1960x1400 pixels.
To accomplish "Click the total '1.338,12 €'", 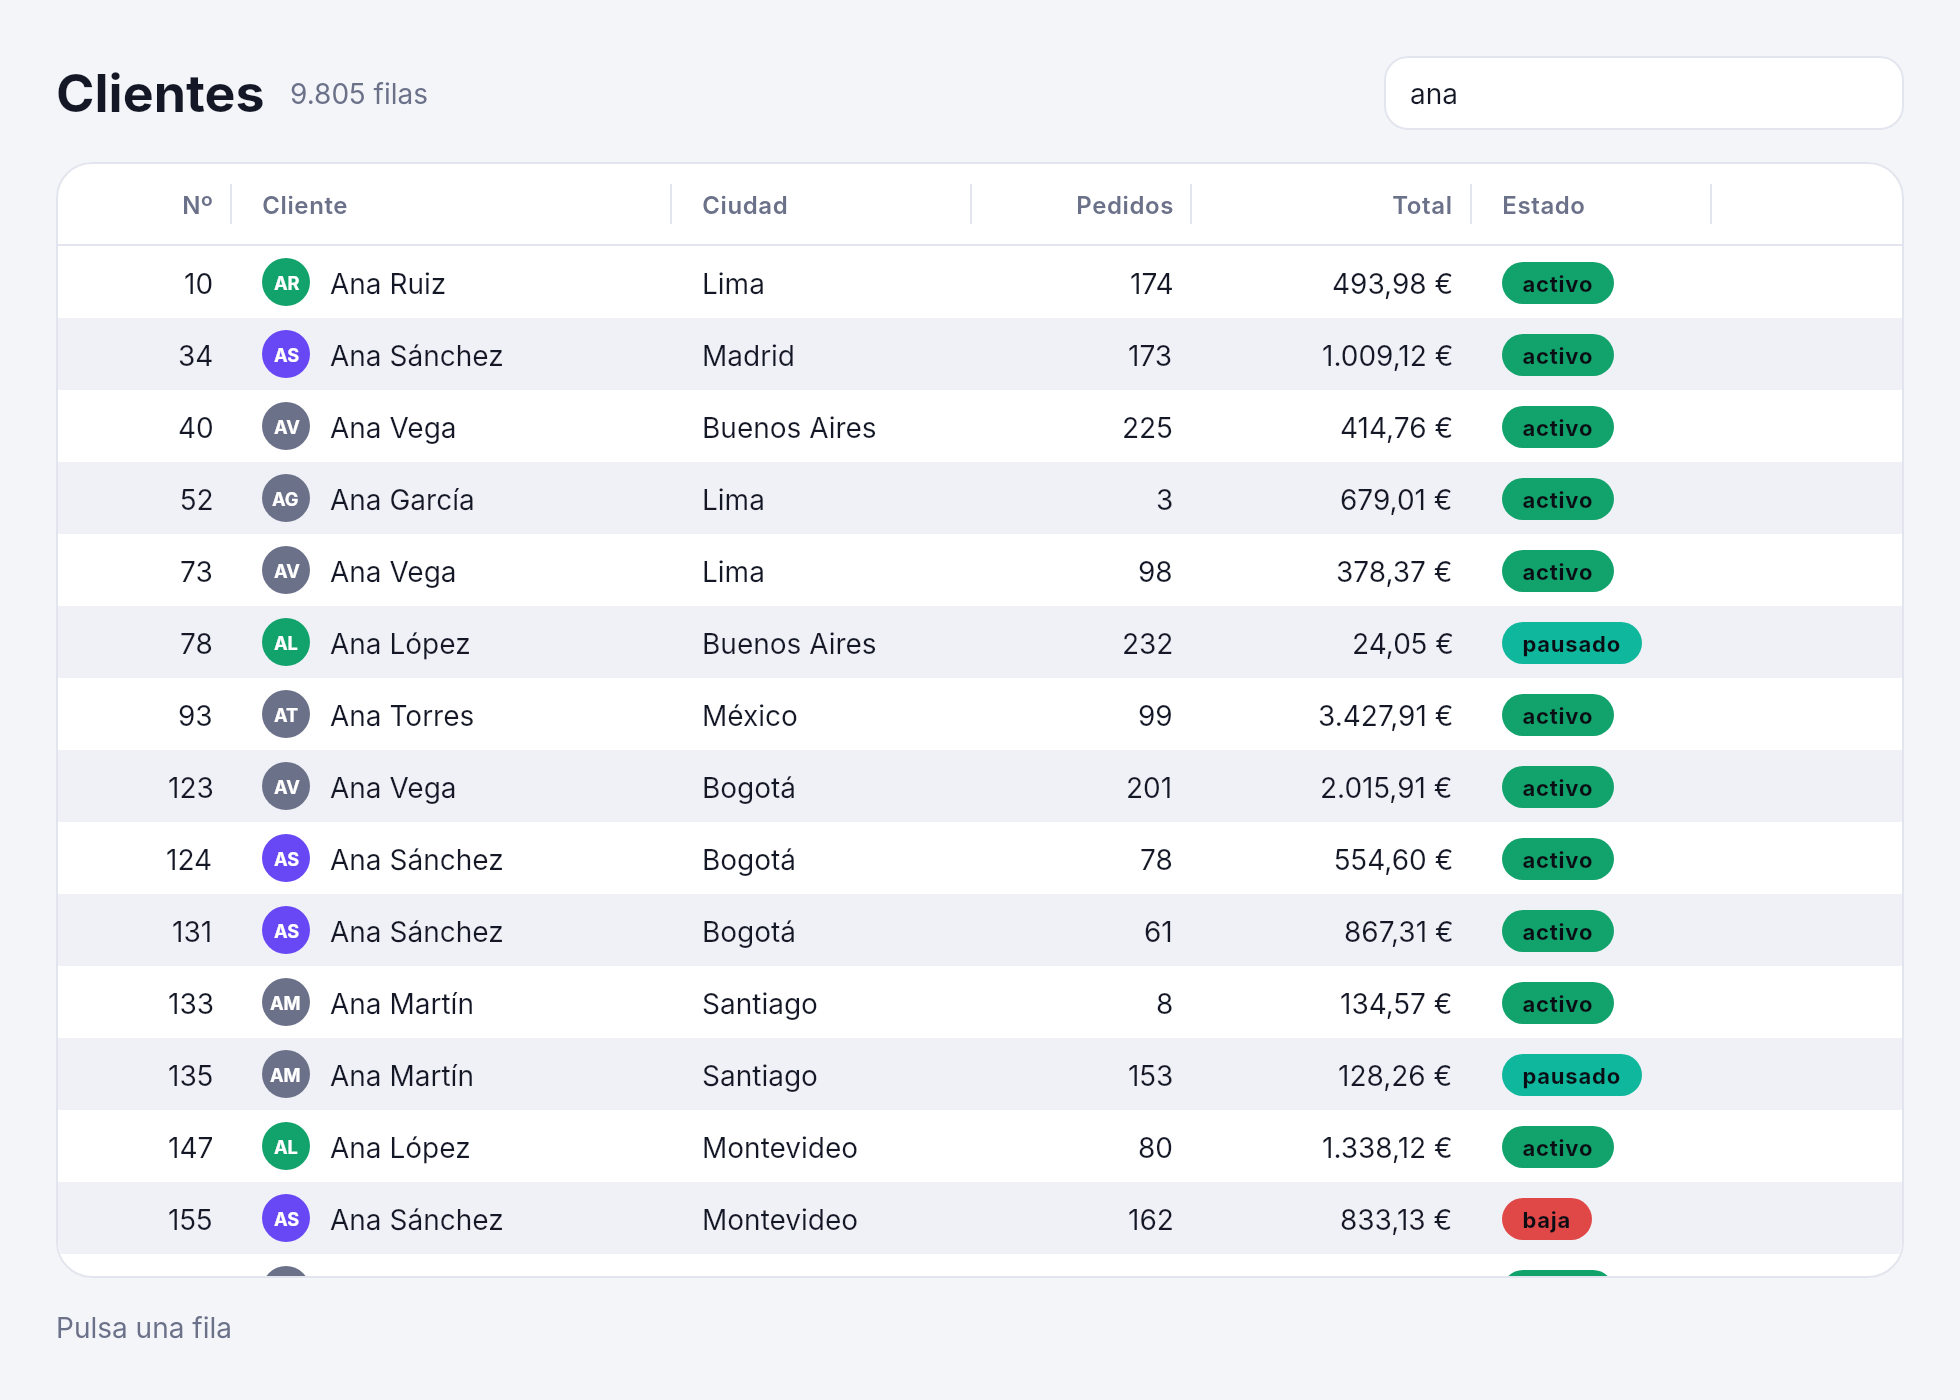I will tap(1386, 1148).
